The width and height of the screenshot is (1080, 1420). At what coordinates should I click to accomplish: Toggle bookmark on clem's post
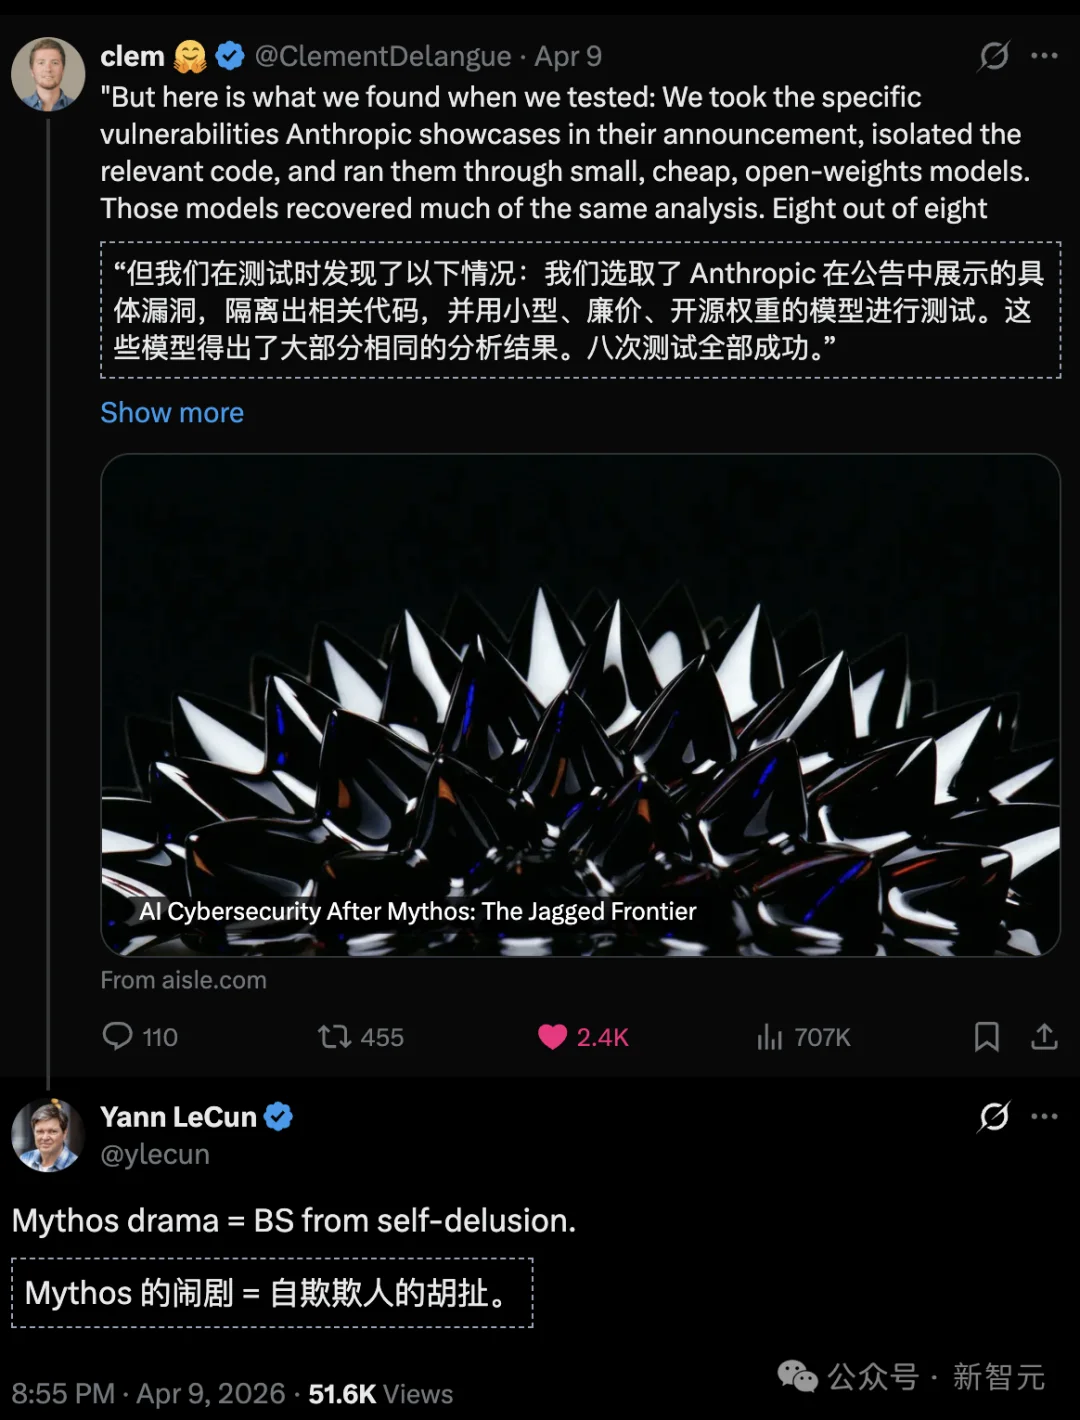[986, 1037]
